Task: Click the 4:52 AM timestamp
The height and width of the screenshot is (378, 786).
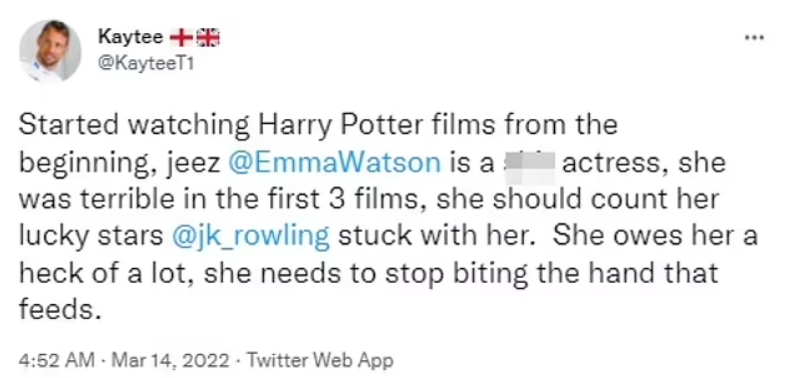Action: [x=57, y=360]
